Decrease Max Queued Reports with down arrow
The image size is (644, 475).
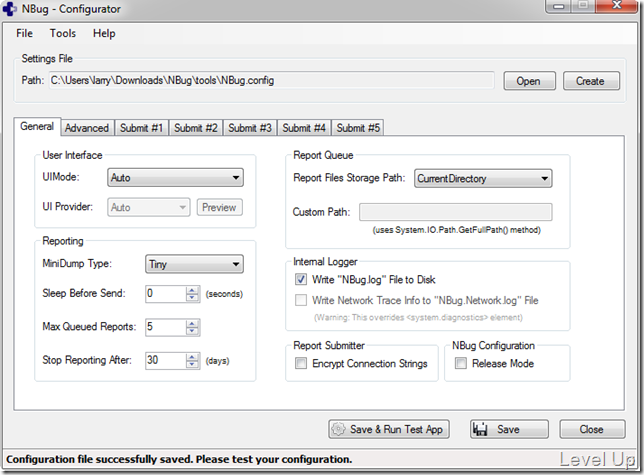tap(192, 331)
